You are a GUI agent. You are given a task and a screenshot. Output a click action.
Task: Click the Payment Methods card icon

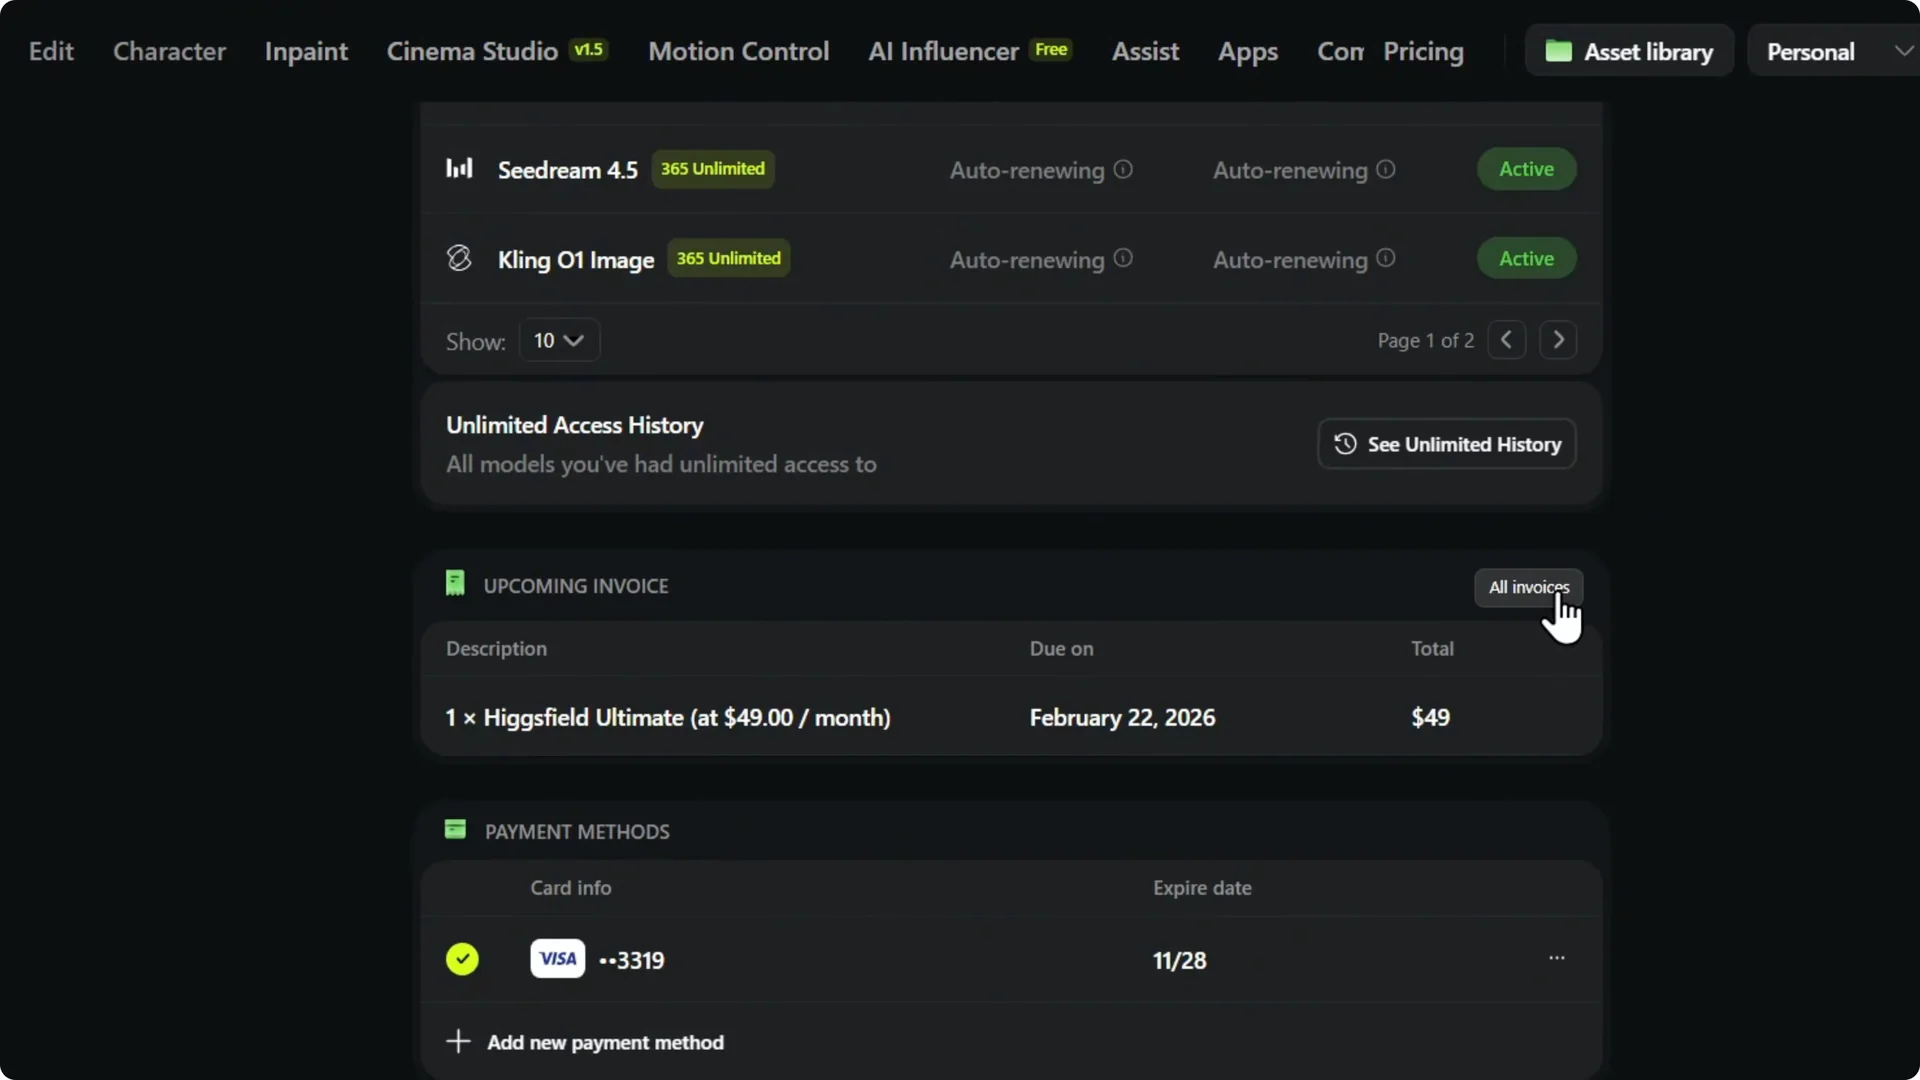(x=455, y=829)
